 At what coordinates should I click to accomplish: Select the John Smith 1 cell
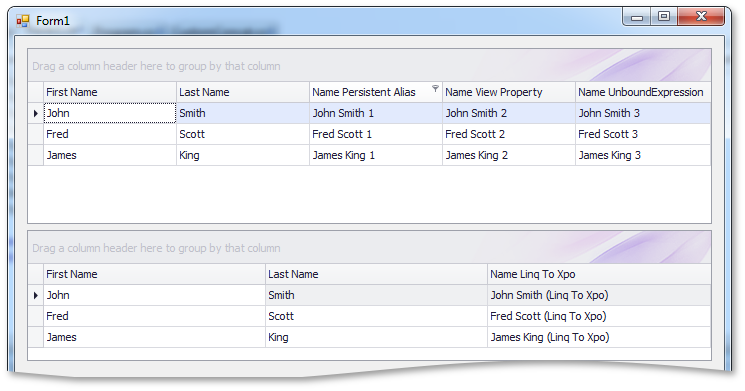click(376, 113)
